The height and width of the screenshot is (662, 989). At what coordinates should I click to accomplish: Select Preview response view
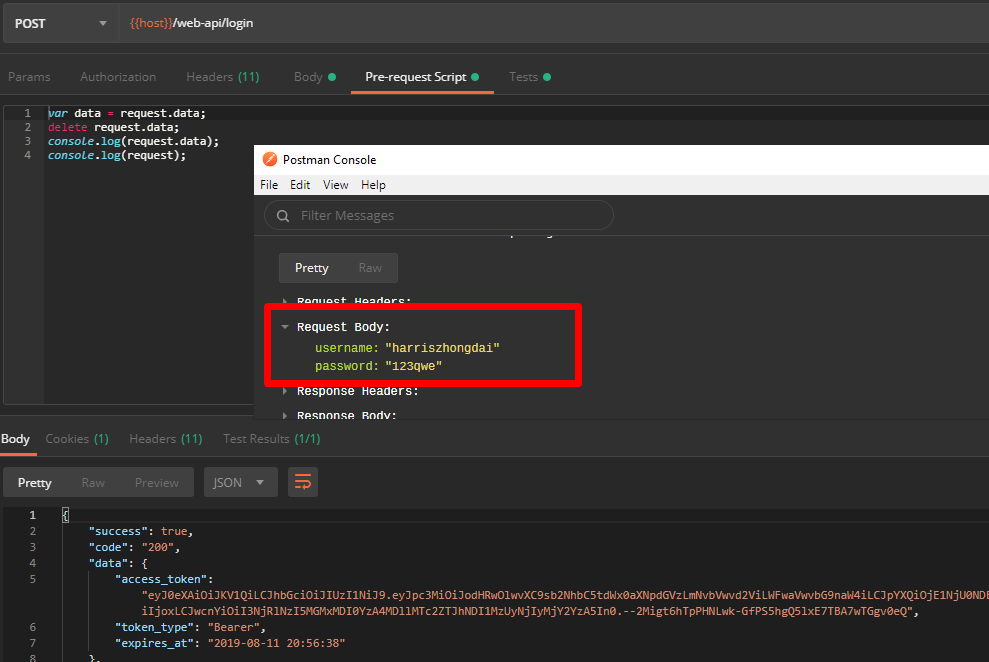click(156, 482)
